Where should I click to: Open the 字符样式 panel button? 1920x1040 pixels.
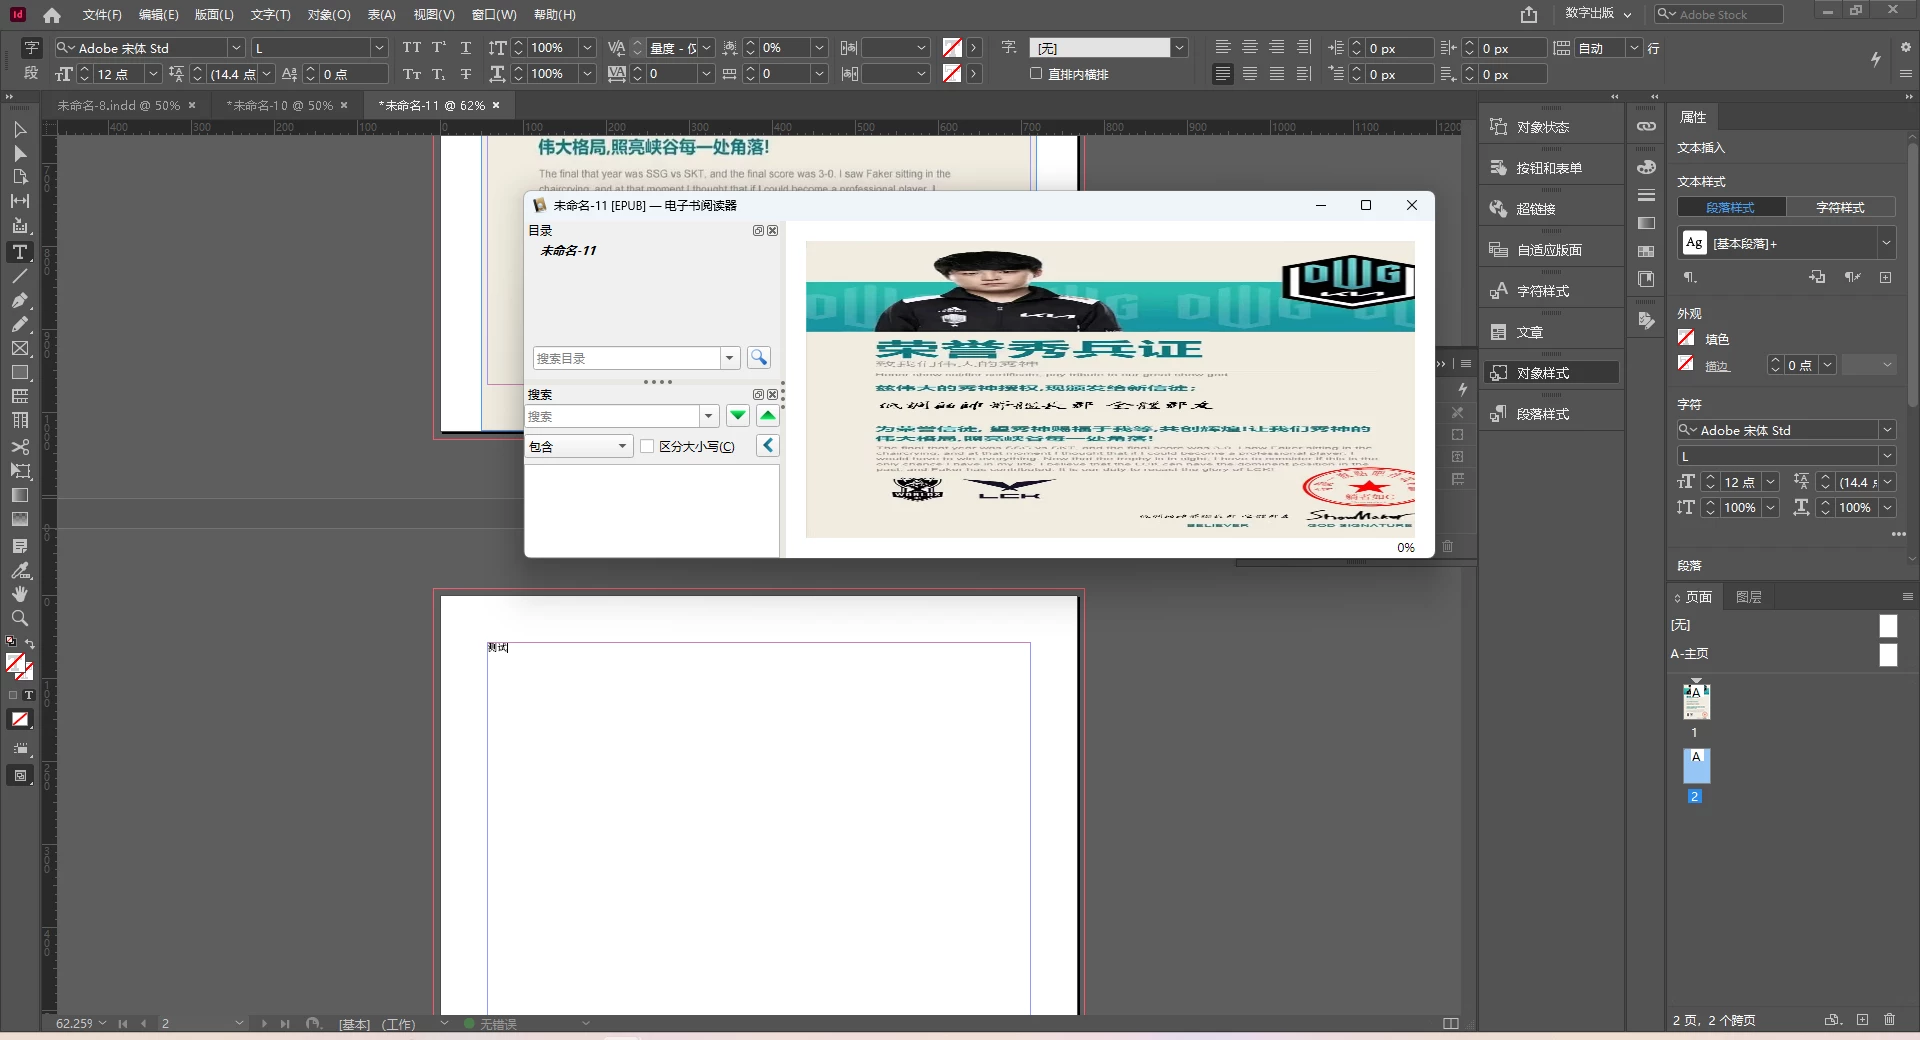[x=1551, y=291]
